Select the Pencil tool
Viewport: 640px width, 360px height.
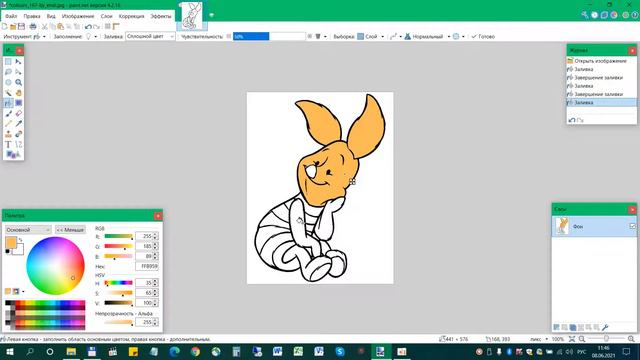tap(8, 124)
